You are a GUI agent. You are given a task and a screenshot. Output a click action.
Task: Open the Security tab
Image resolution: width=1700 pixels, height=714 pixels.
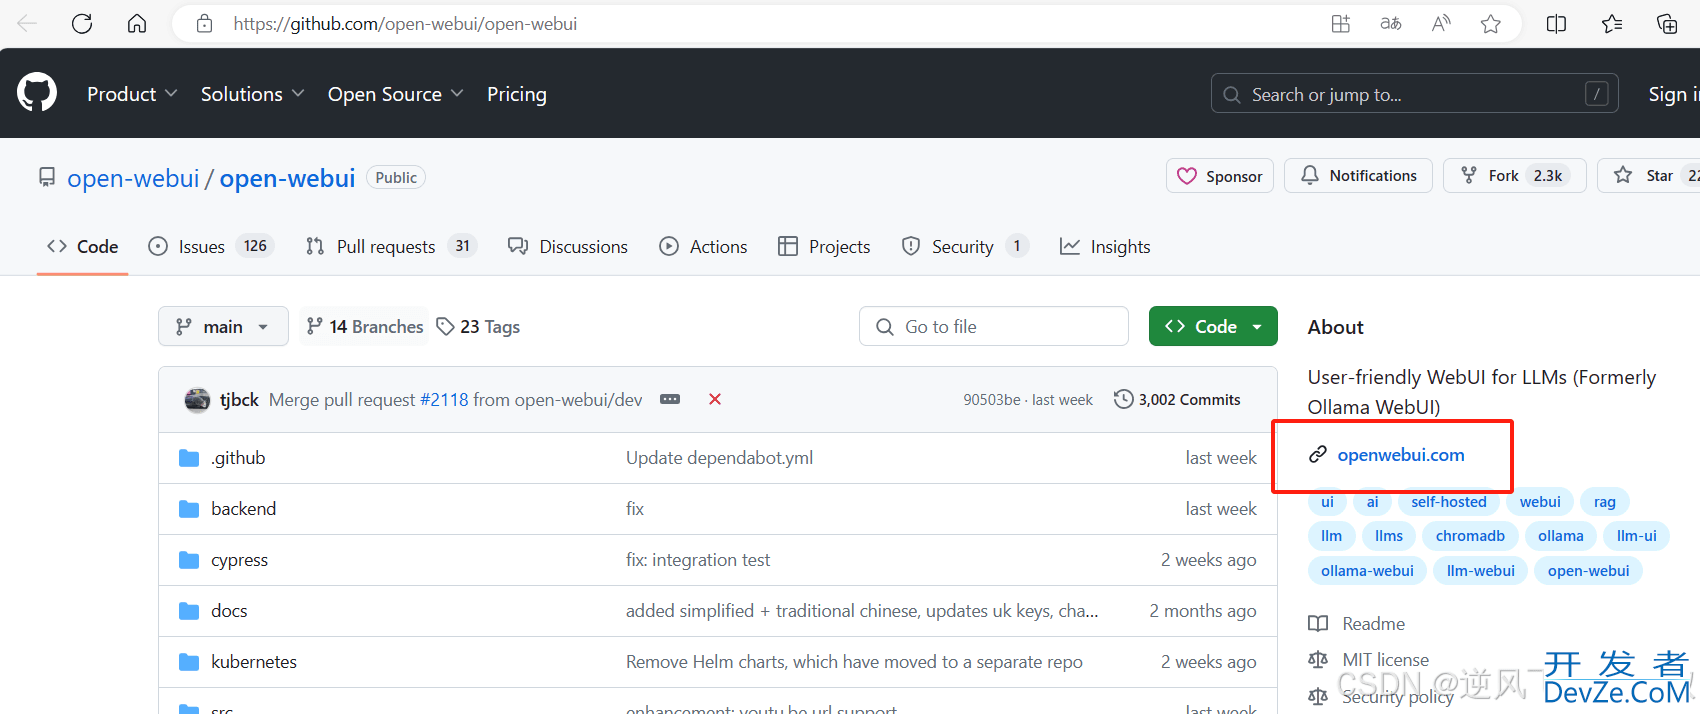pos(965,247)
